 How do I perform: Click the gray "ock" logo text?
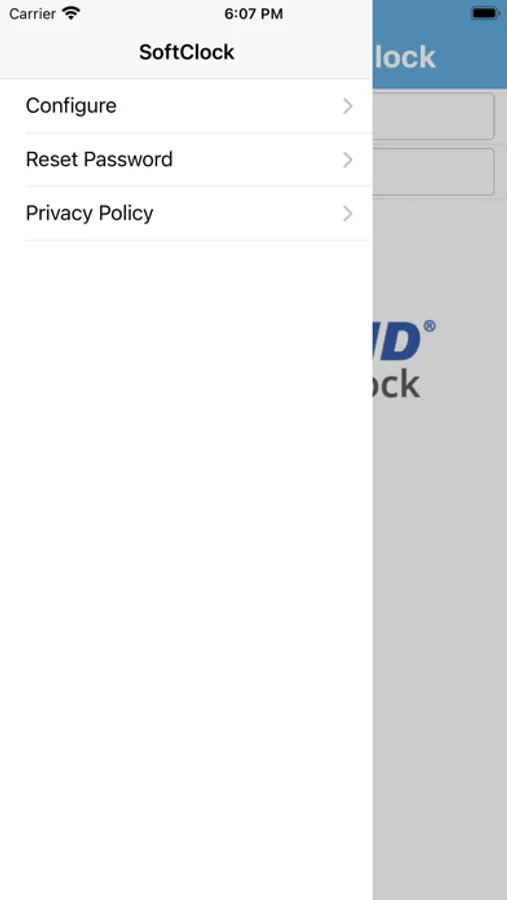(396, 383)
